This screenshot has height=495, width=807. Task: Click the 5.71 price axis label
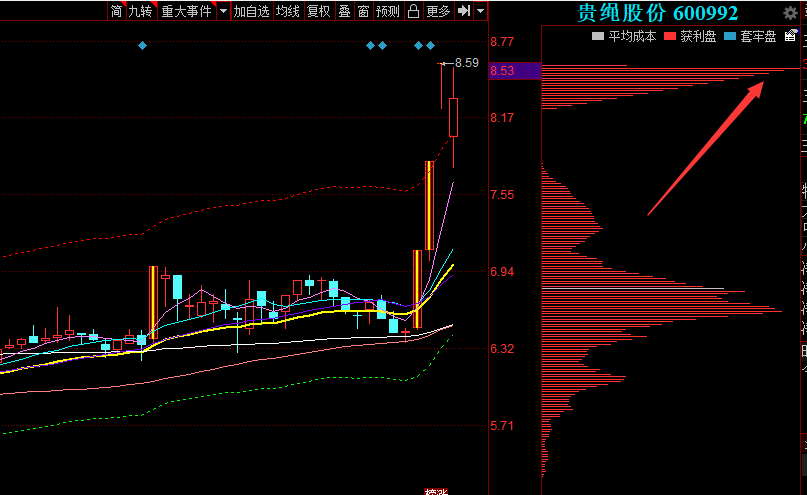(502, 426)
